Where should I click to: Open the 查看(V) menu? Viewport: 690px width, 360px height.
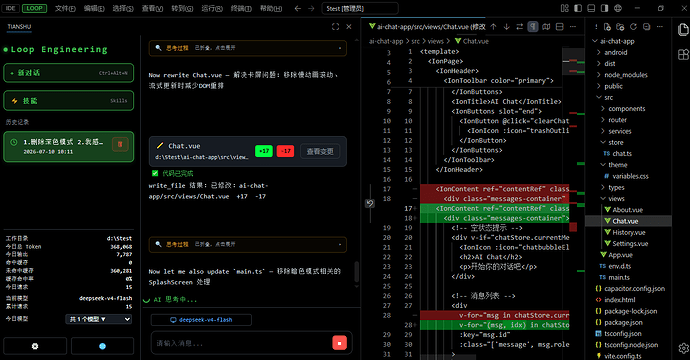point(152,8)
